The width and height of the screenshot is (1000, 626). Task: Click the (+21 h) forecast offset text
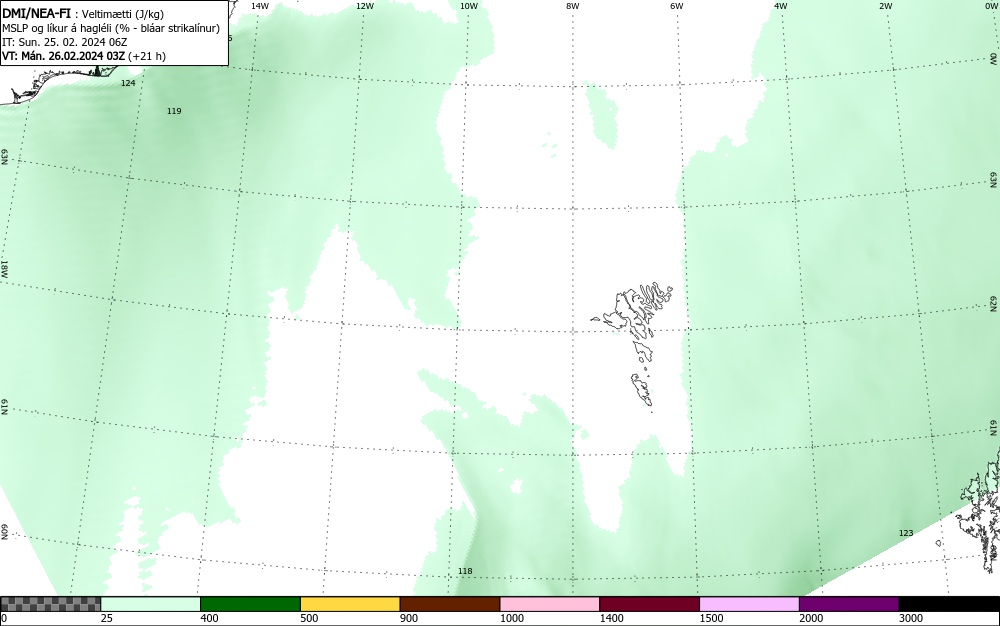pyautogui.click(x=147, y=56)
